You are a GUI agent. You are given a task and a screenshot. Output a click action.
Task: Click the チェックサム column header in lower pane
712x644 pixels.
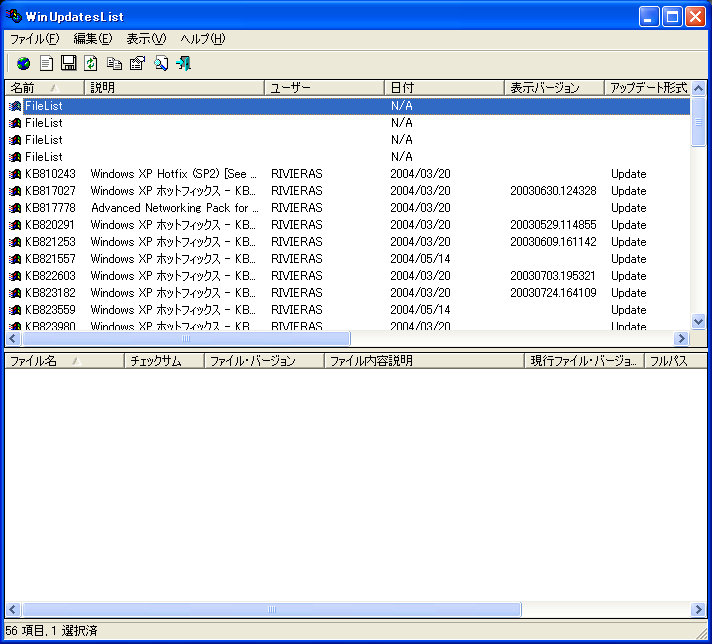(164, 361)
